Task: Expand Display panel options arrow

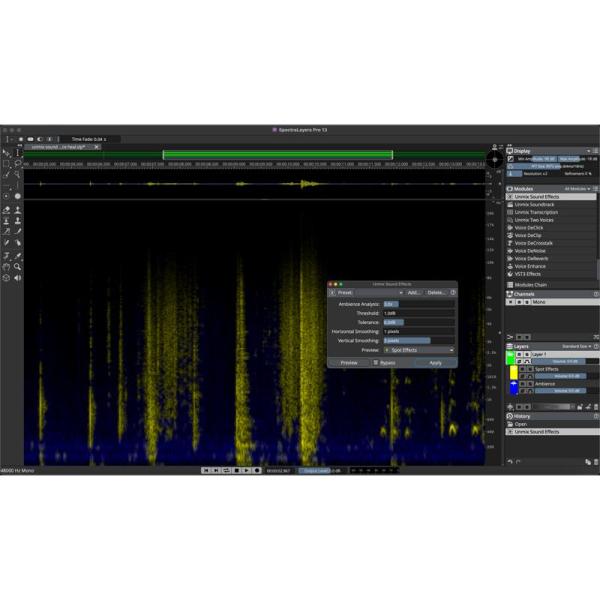Action: coord(589,151)
